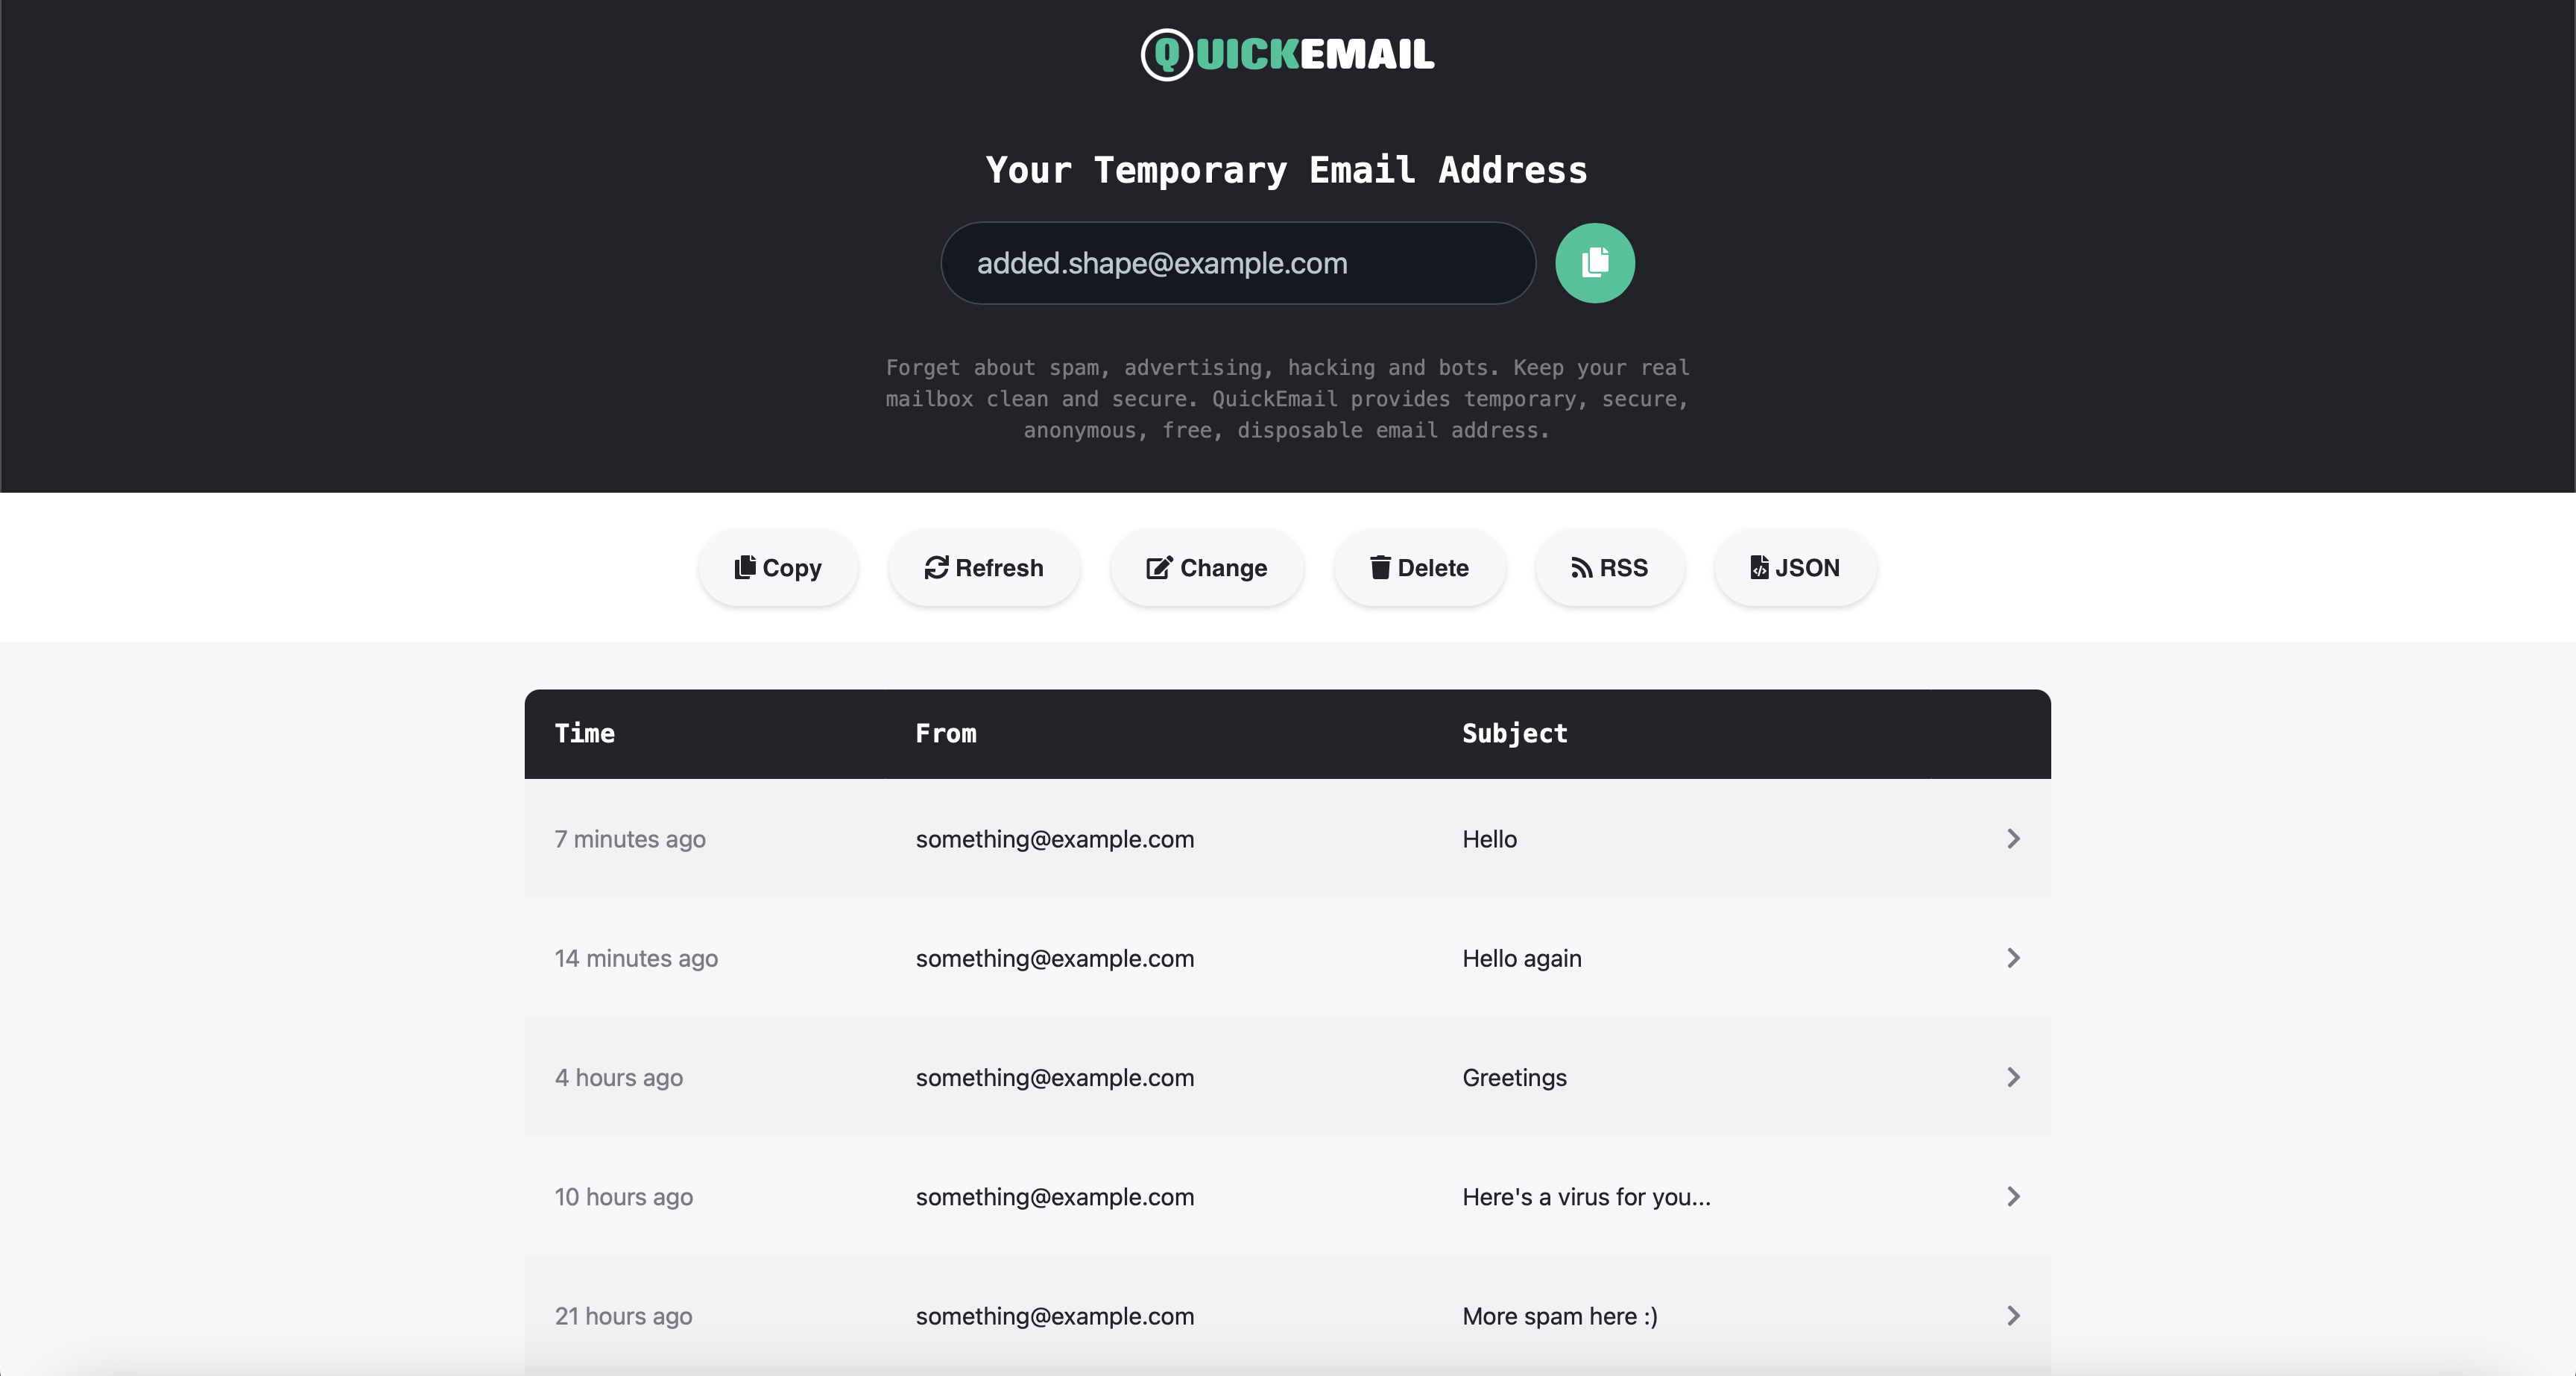
Task: Click the "14 minutes ago" time cell
Action: [x=636, y=958]
